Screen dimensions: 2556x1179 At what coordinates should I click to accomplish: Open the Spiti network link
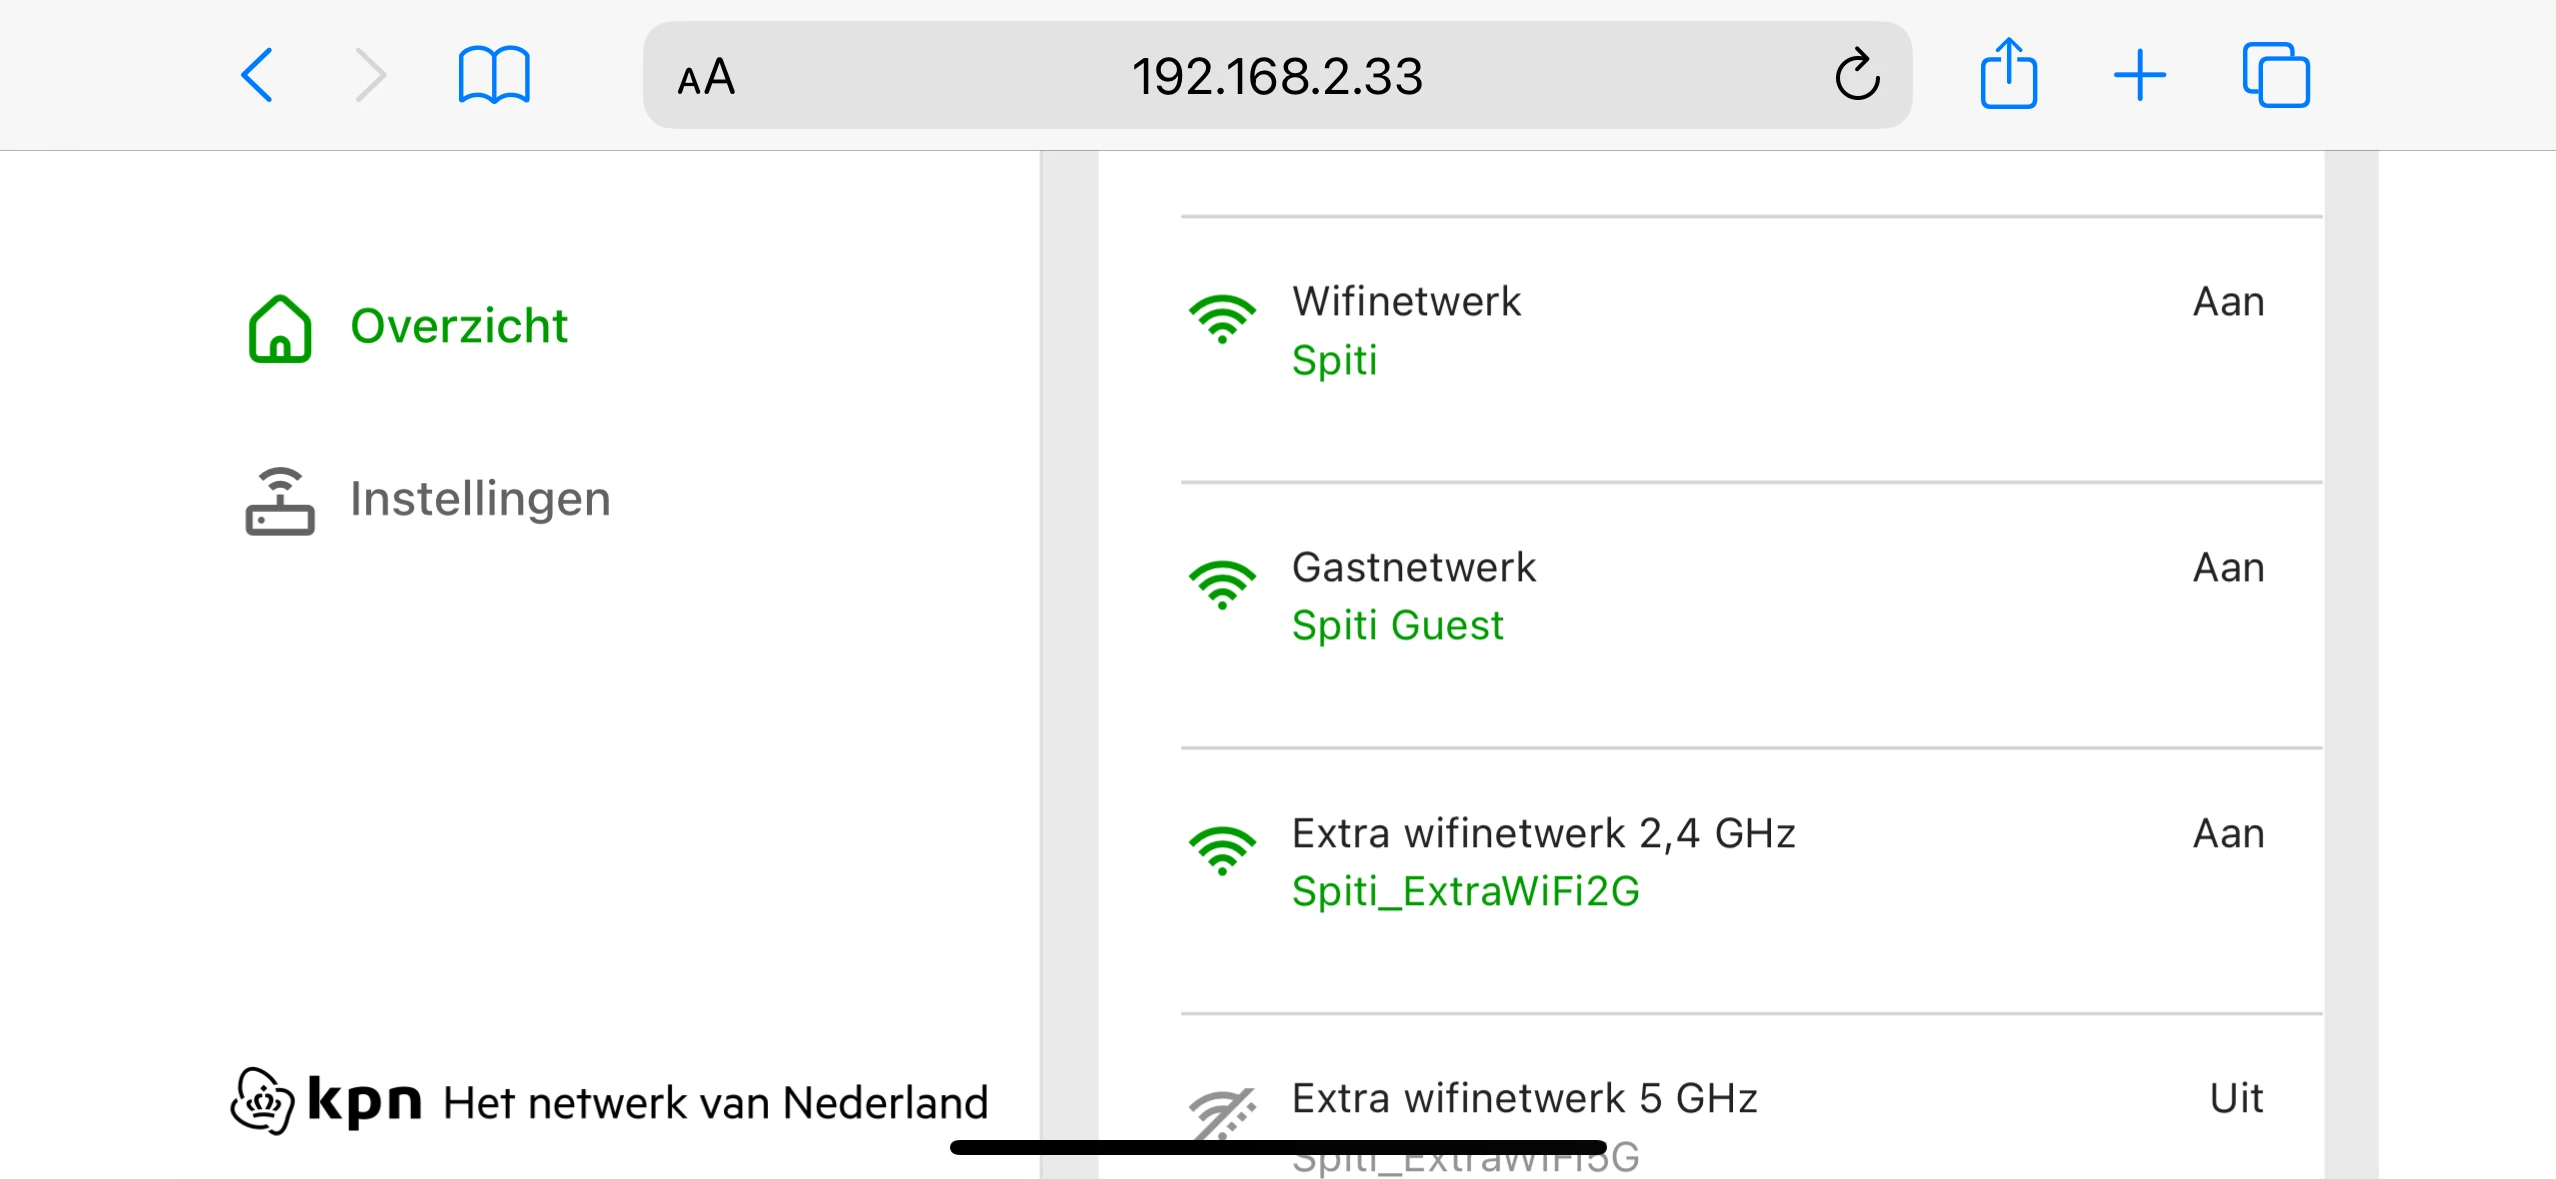pyautogui.click(x=1334, y=360)
